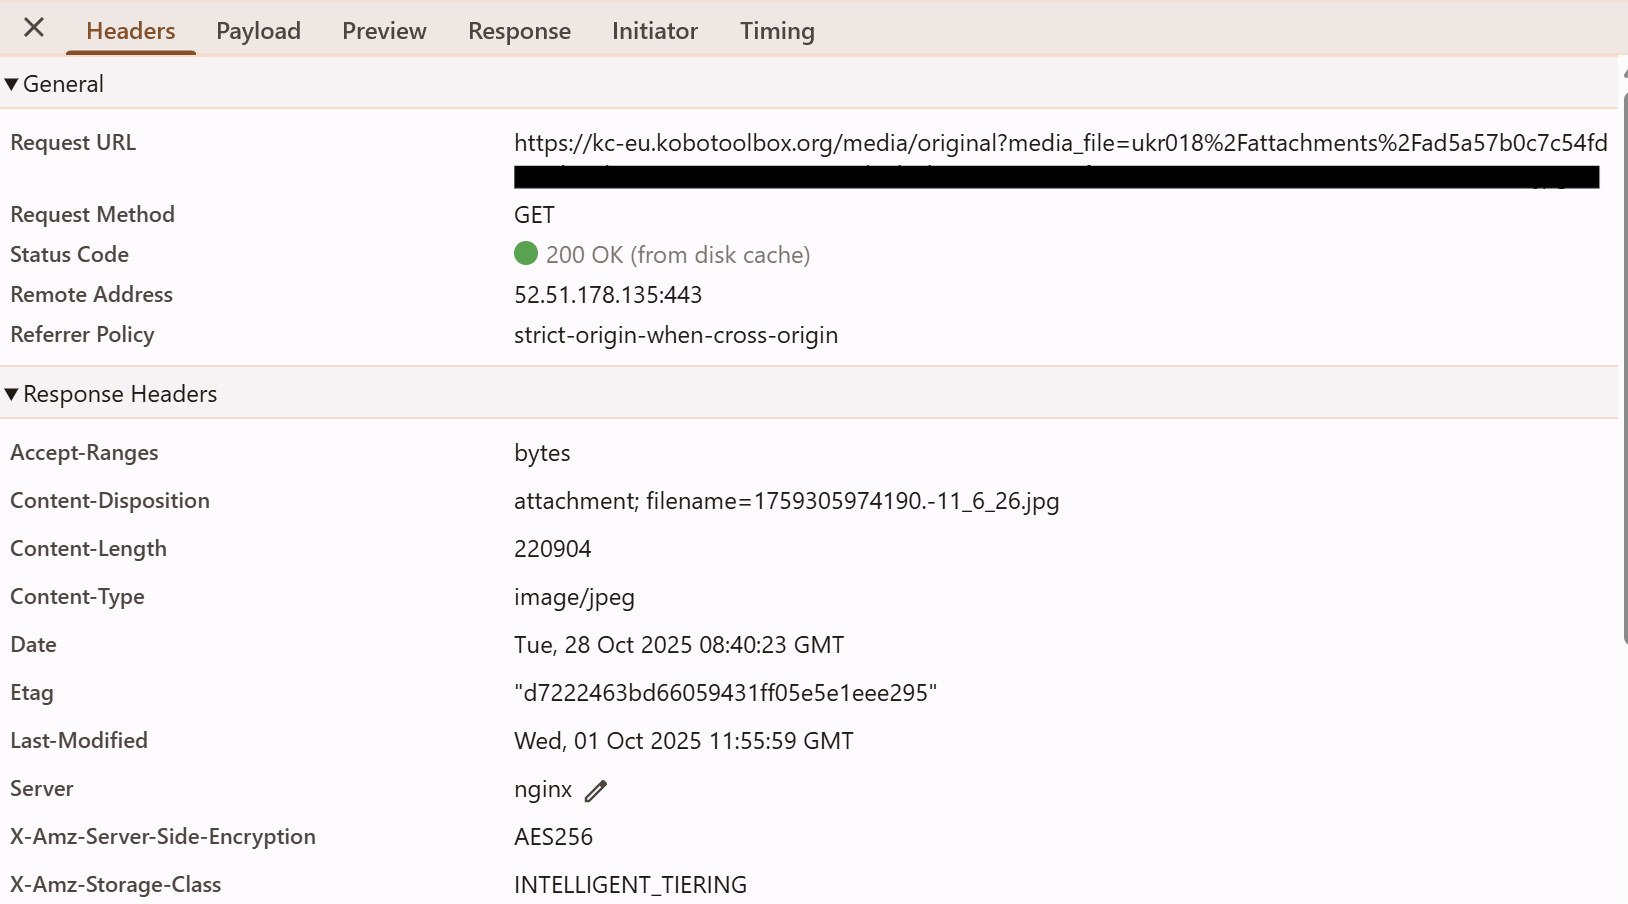Collapse the Response Headers section

coord(12,394)
